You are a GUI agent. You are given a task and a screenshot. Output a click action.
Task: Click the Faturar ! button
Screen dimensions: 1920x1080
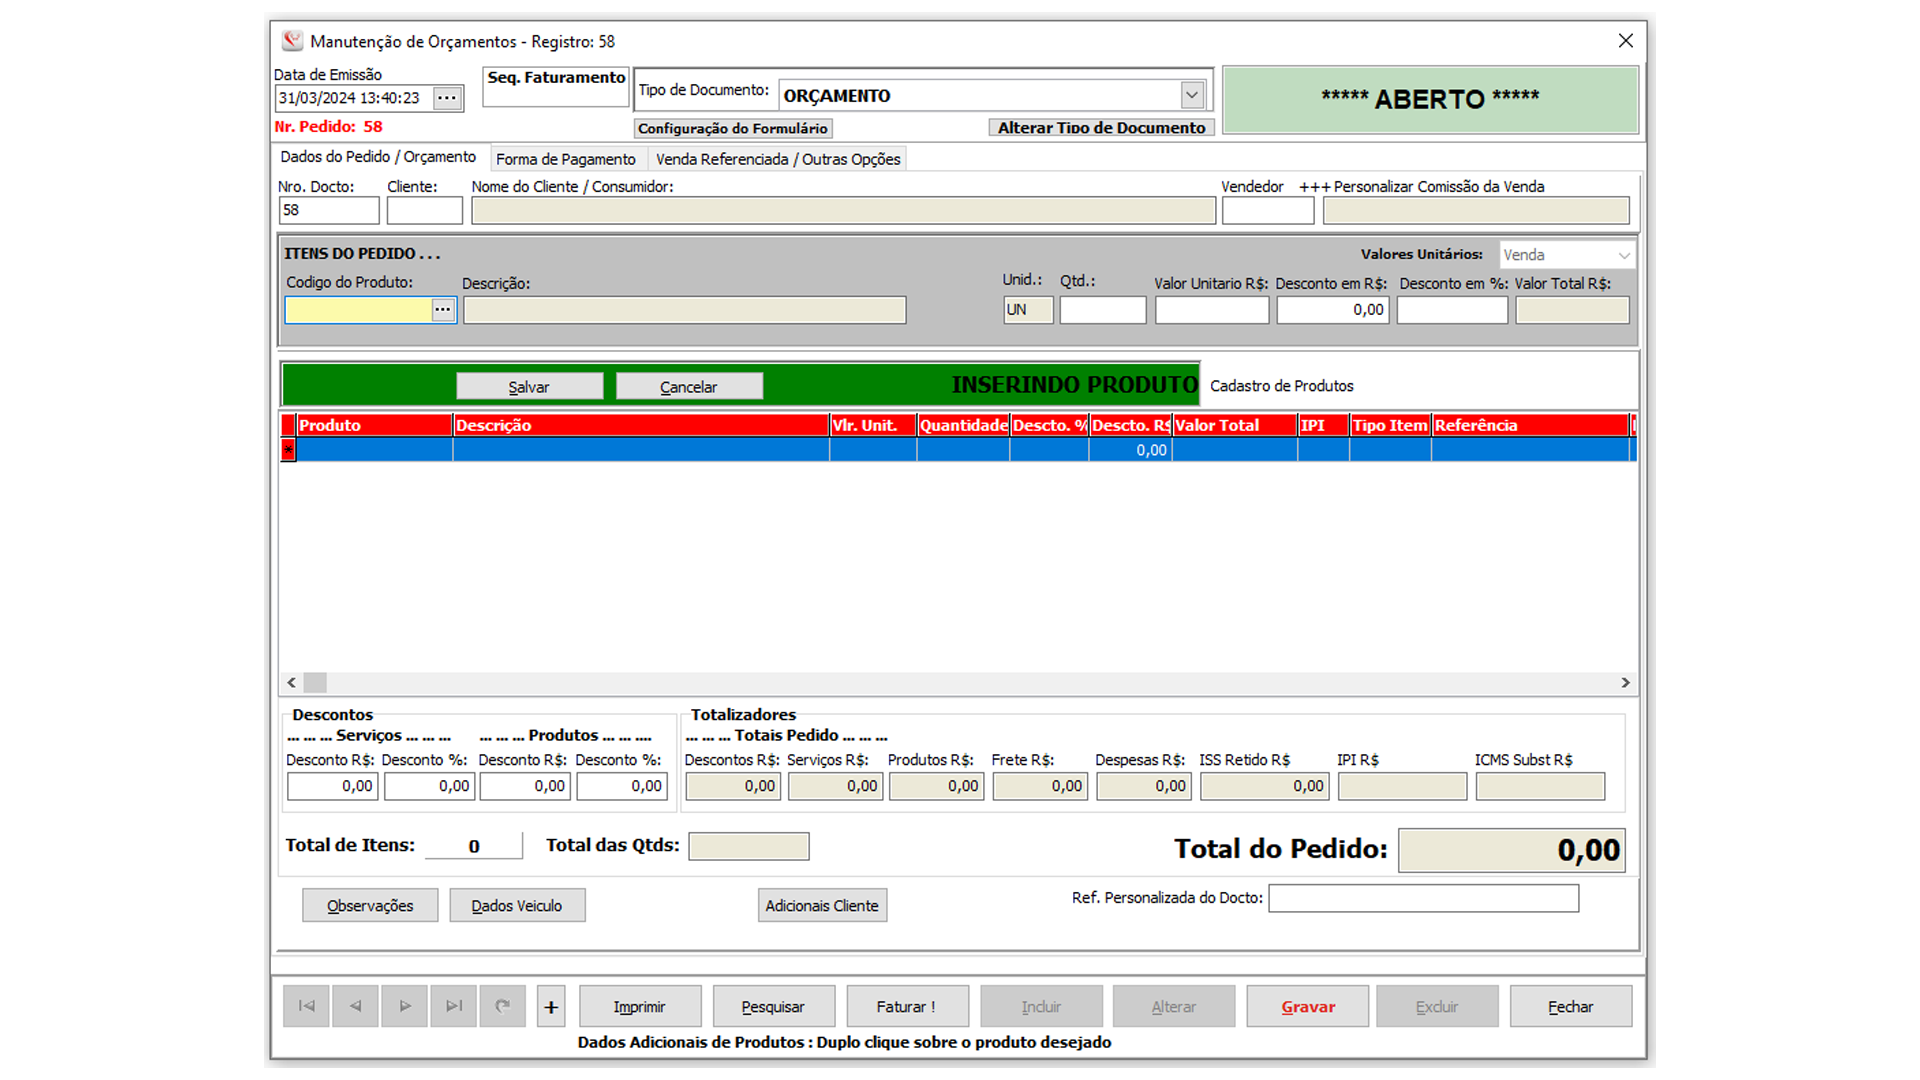[907, 1006]
